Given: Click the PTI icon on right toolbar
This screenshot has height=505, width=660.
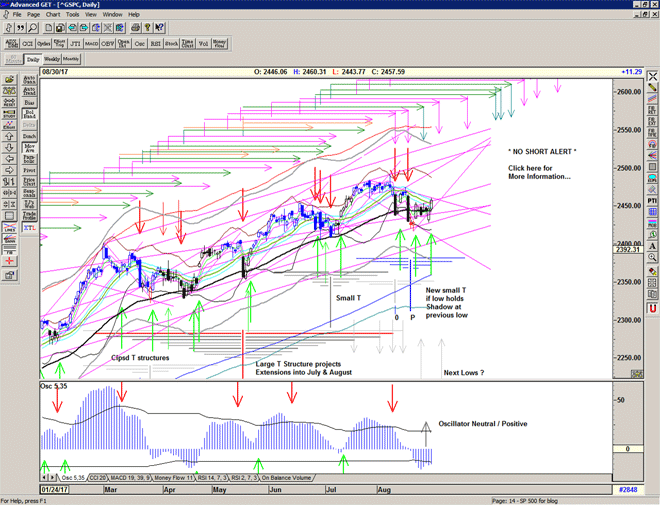Looking at the screenshot, I should pyautogui.click(x=652, y=200).
